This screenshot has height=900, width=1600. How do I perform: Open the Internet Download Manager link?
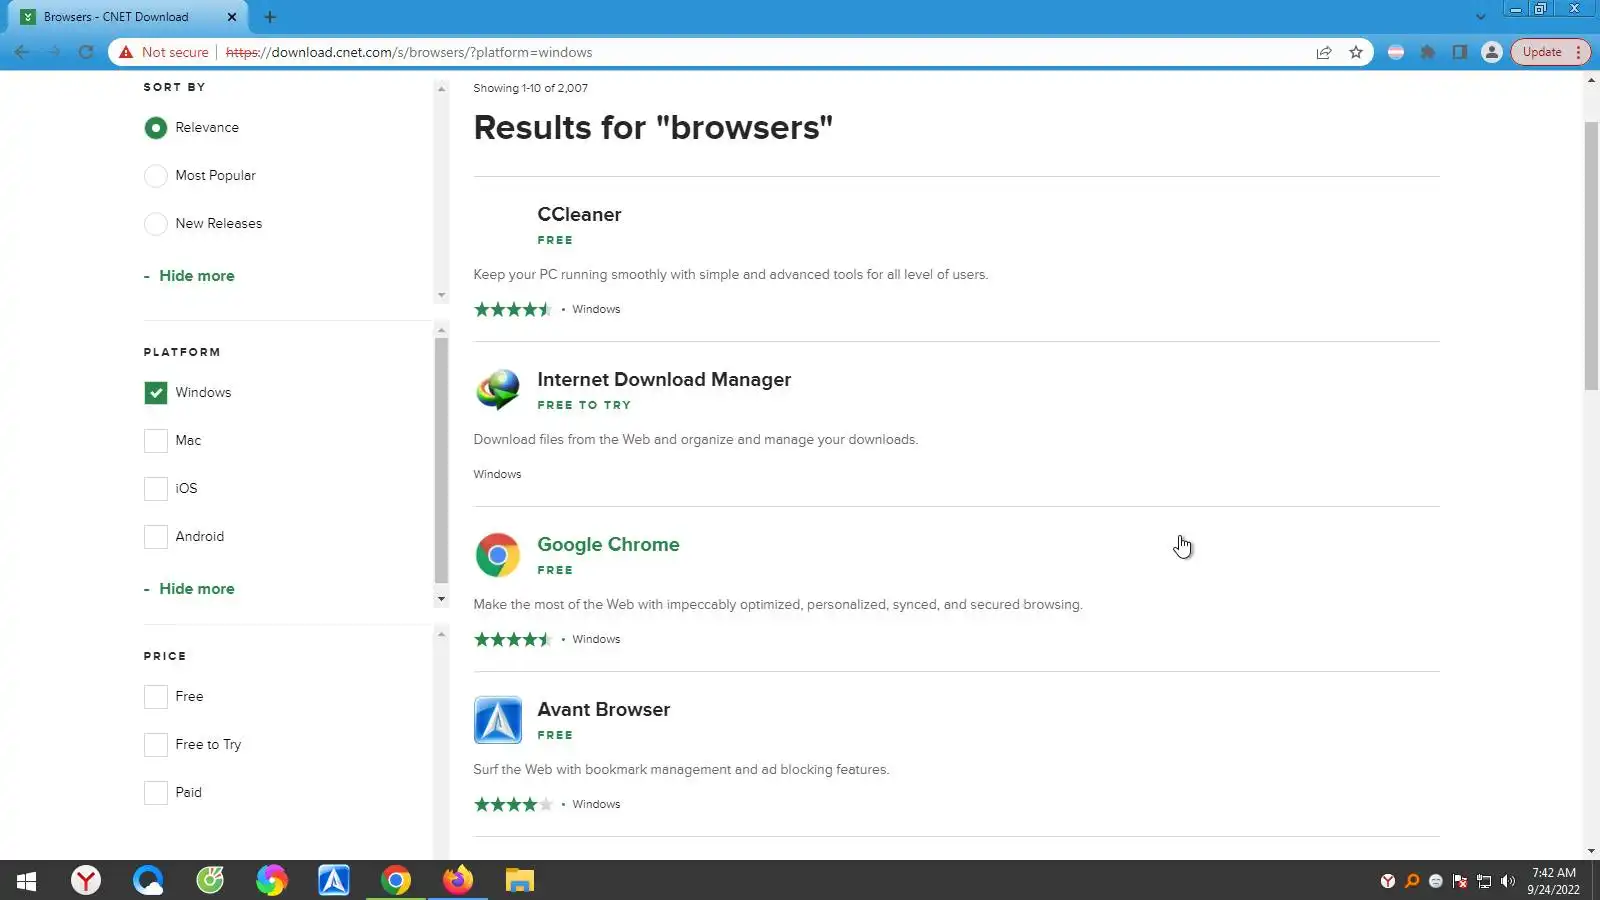(664, 380)
